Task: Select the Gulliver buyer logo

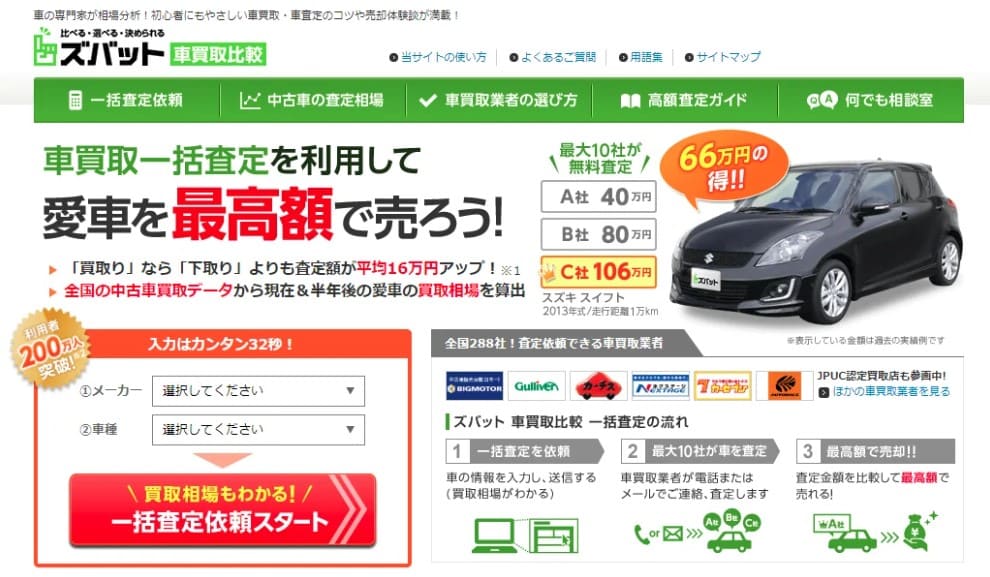Action: pyautogui.click(x=536, y=386)
